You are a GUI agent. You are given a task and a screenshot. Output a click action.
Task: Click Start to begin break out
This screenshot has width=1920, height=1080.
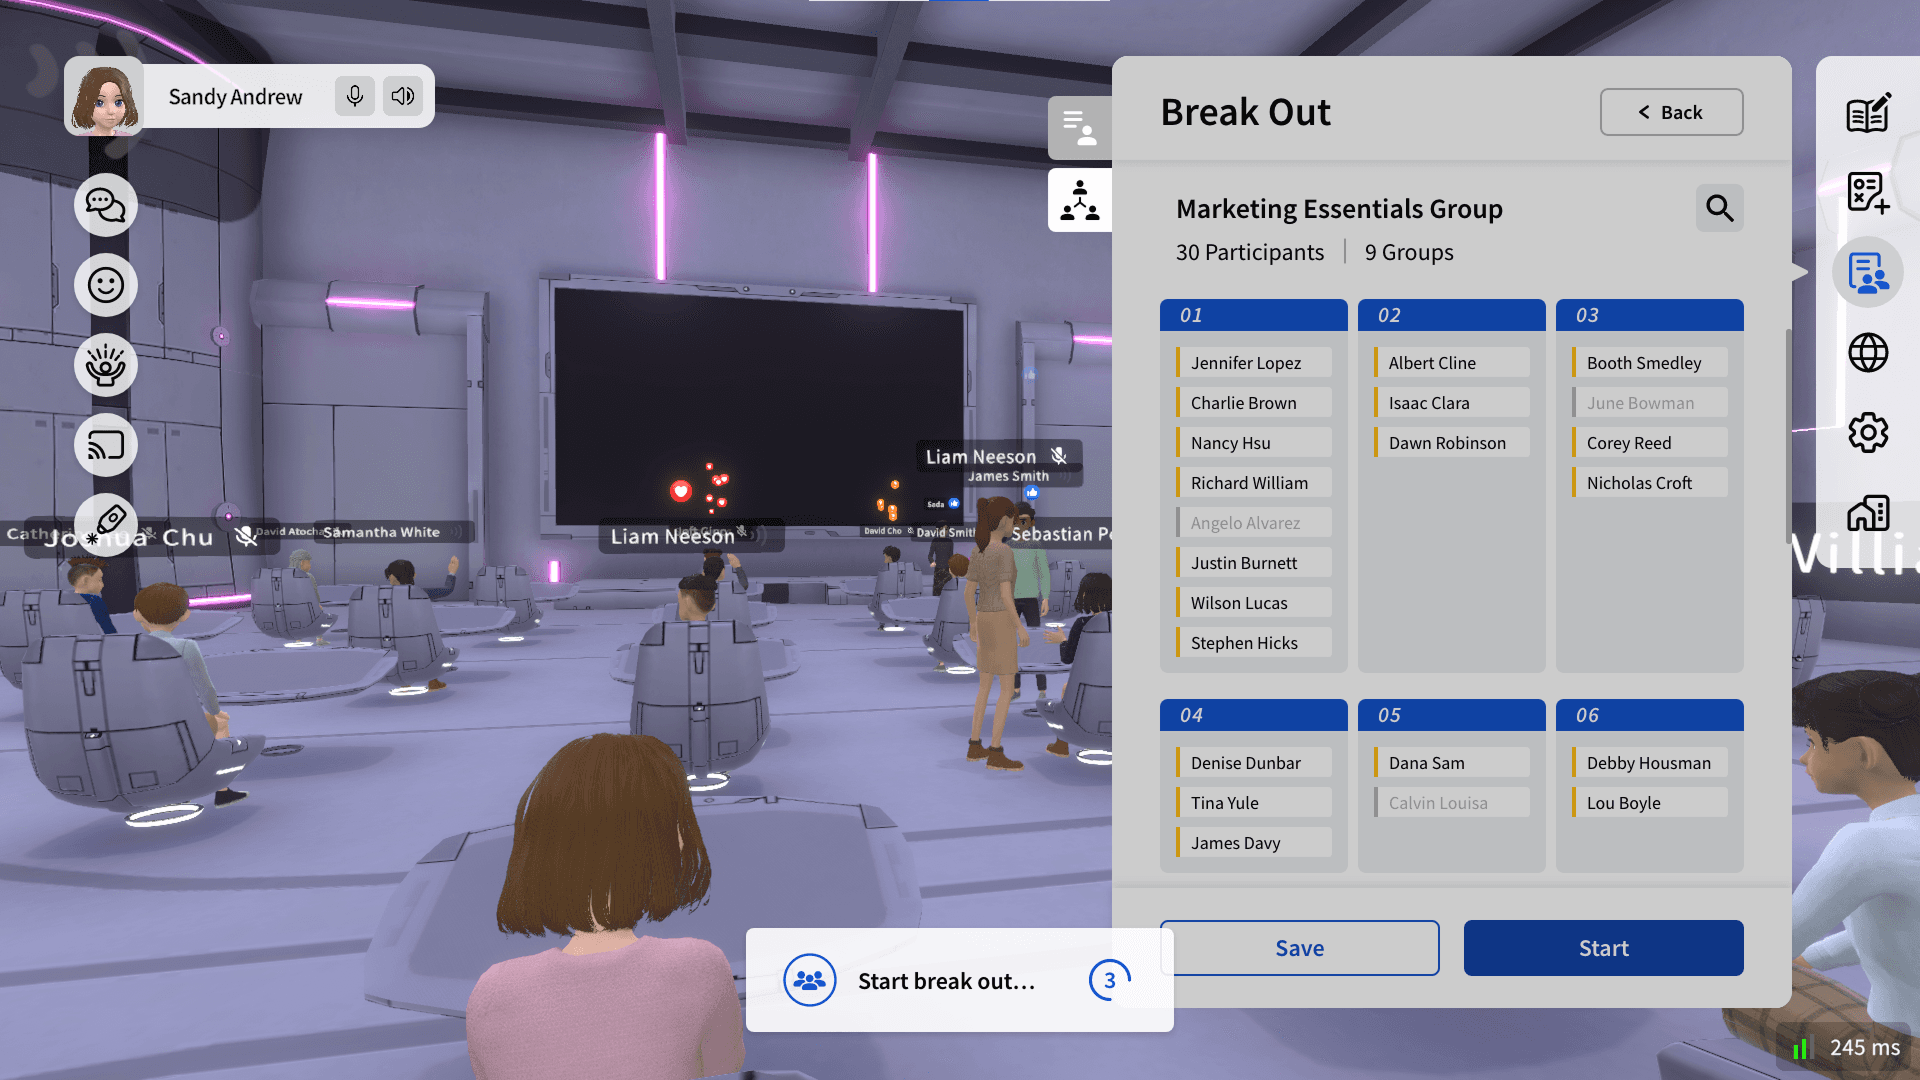[x=1603, y=948]
